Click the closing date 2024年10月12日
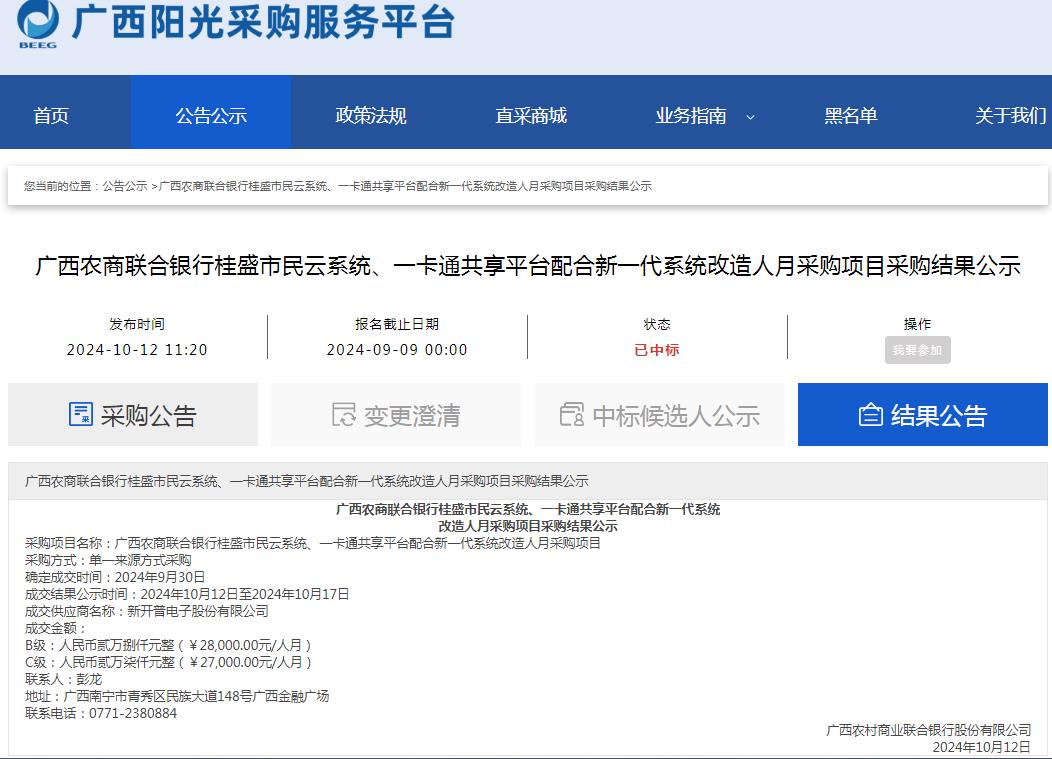 [x=982, y=747]
